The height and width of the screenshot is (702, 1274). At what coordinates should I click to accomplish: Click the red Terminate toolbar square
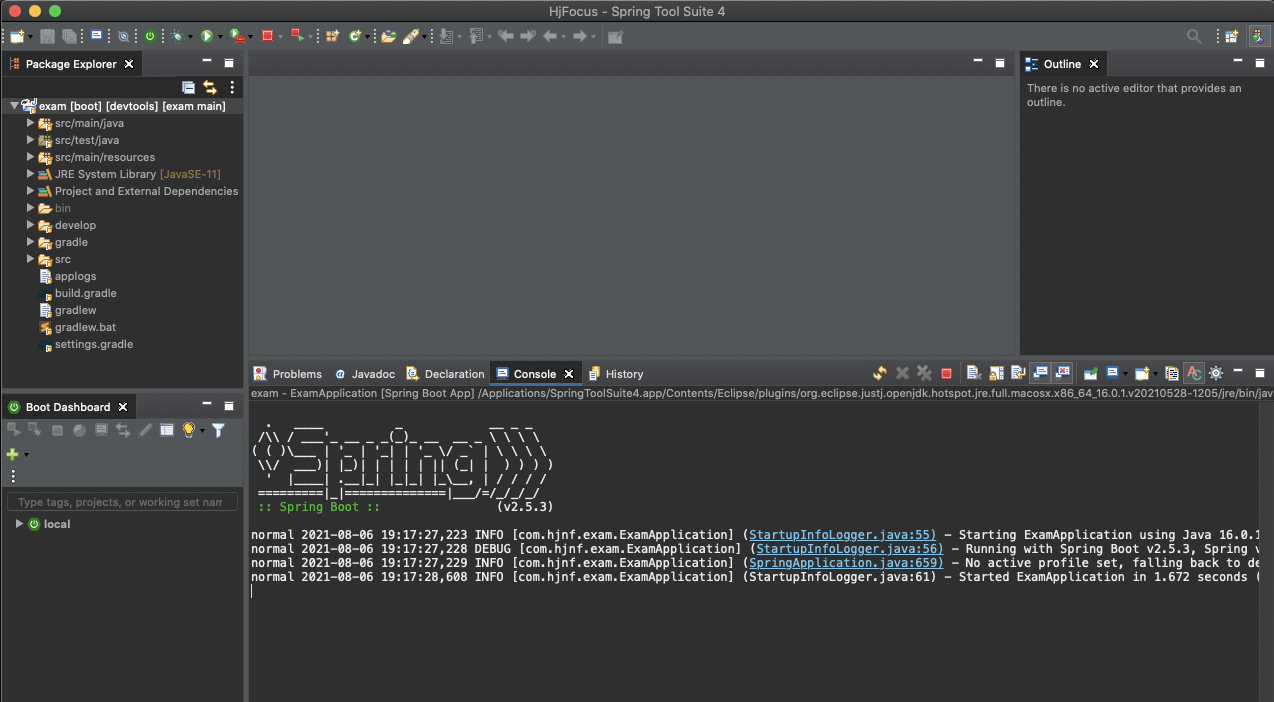(267, 36)
